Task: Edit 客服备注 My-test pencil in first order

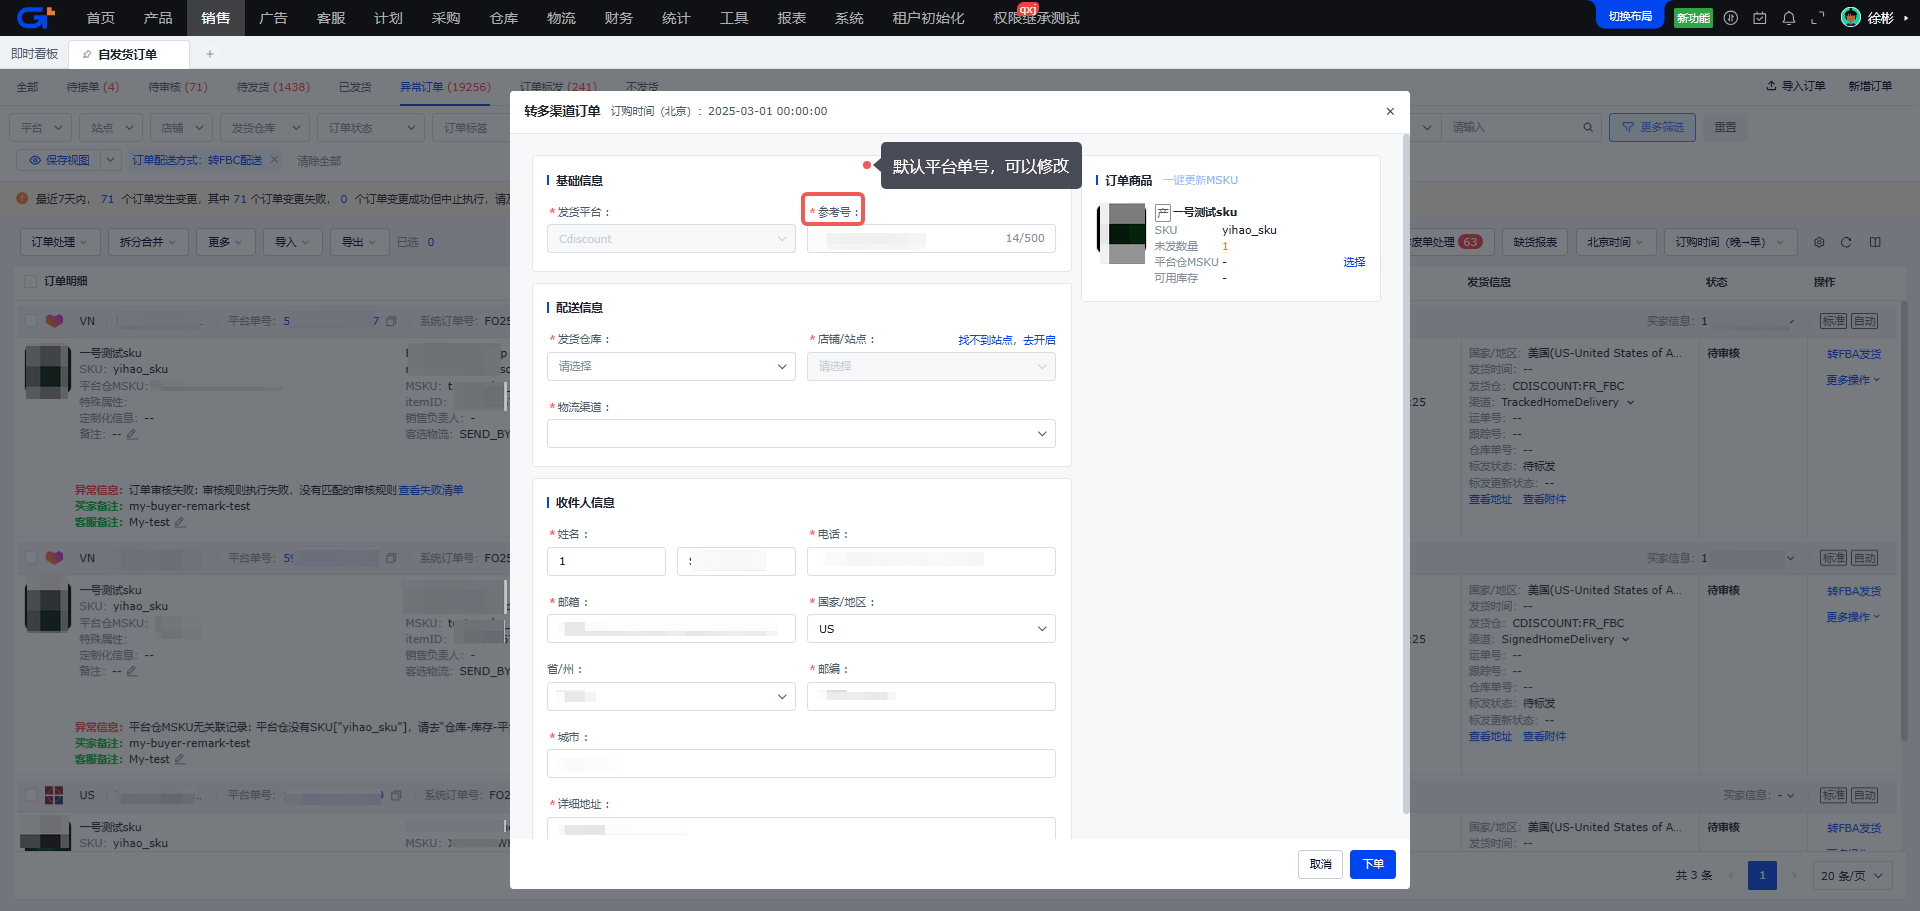Action: [x=180, y=522]
